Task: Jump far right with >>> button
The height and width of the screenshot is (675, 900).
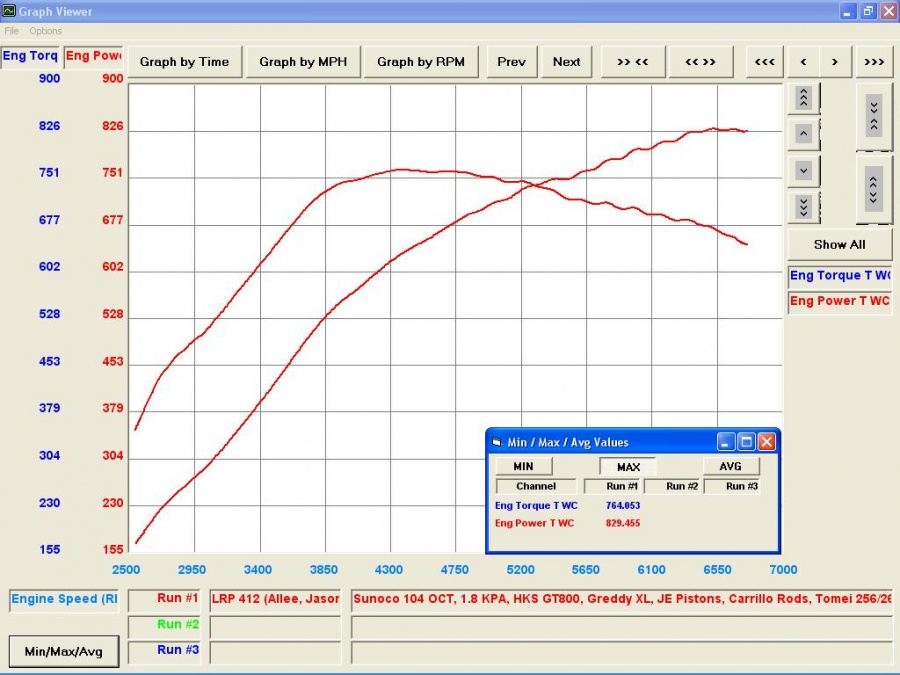Action: click(x=874, y=62)
